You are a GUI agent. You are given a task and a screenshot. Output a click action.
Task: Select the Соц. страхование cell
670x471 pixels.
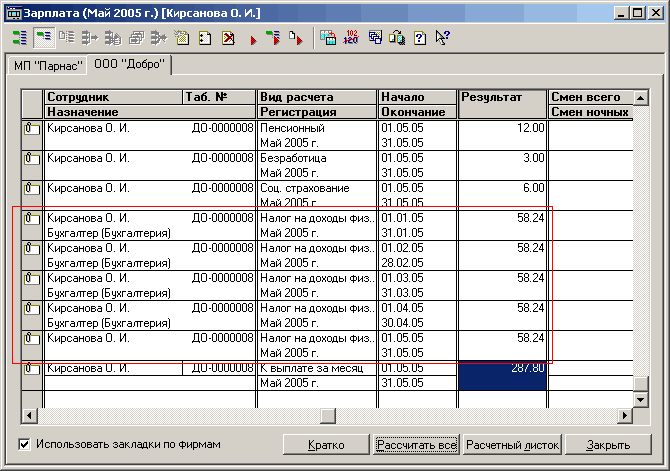317,188
